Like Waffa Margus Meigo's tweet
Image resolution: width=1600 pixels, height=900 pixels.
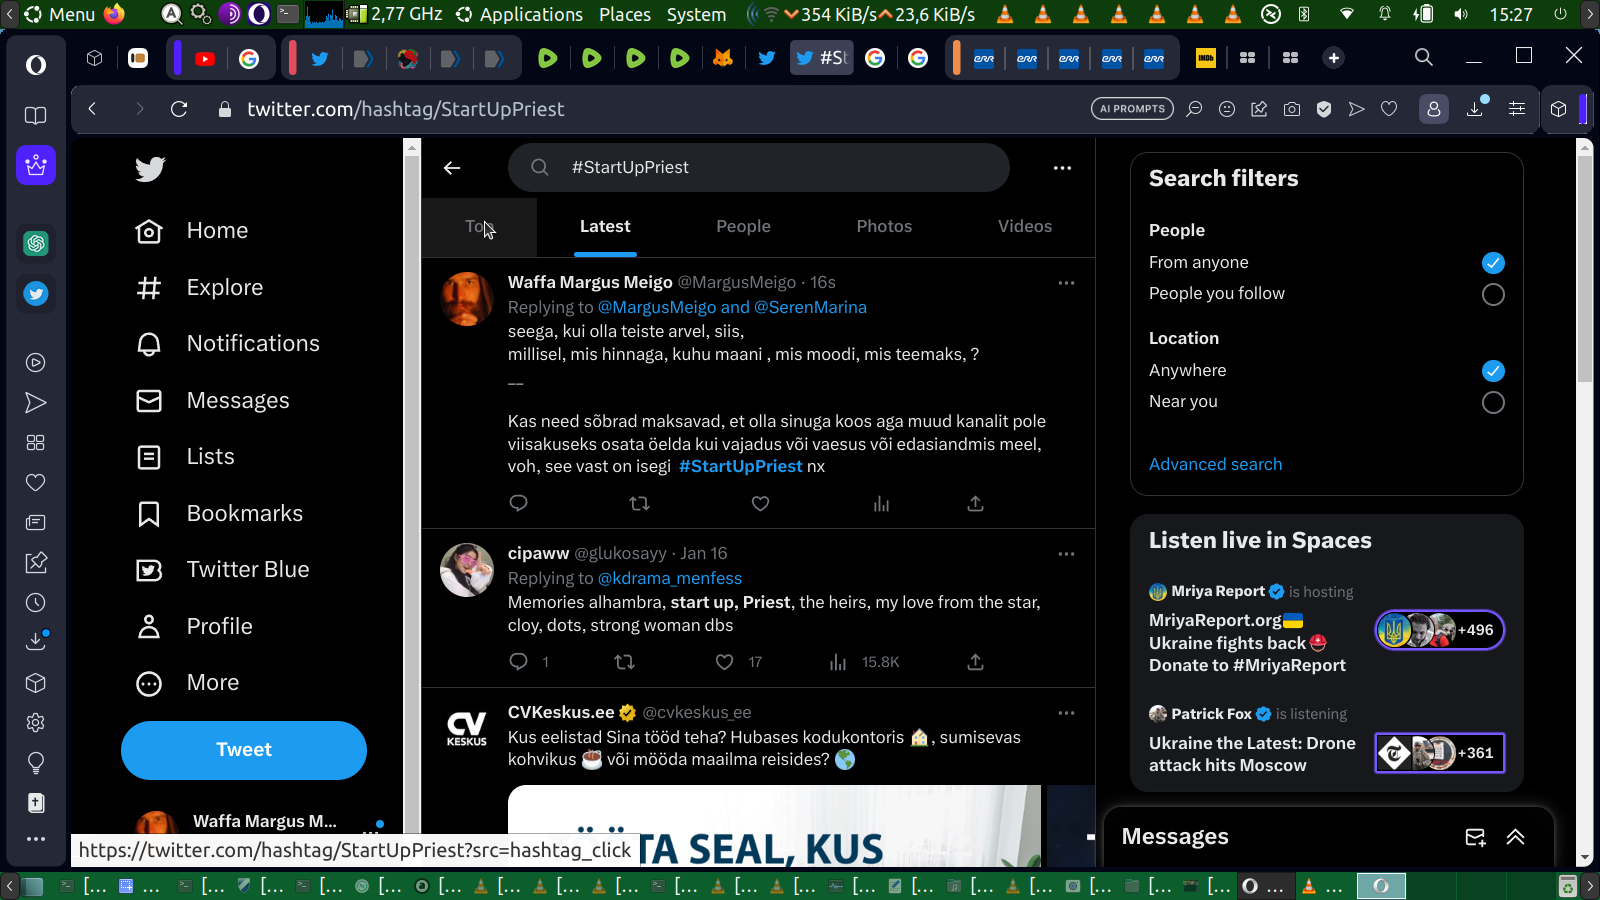(760, 503)
